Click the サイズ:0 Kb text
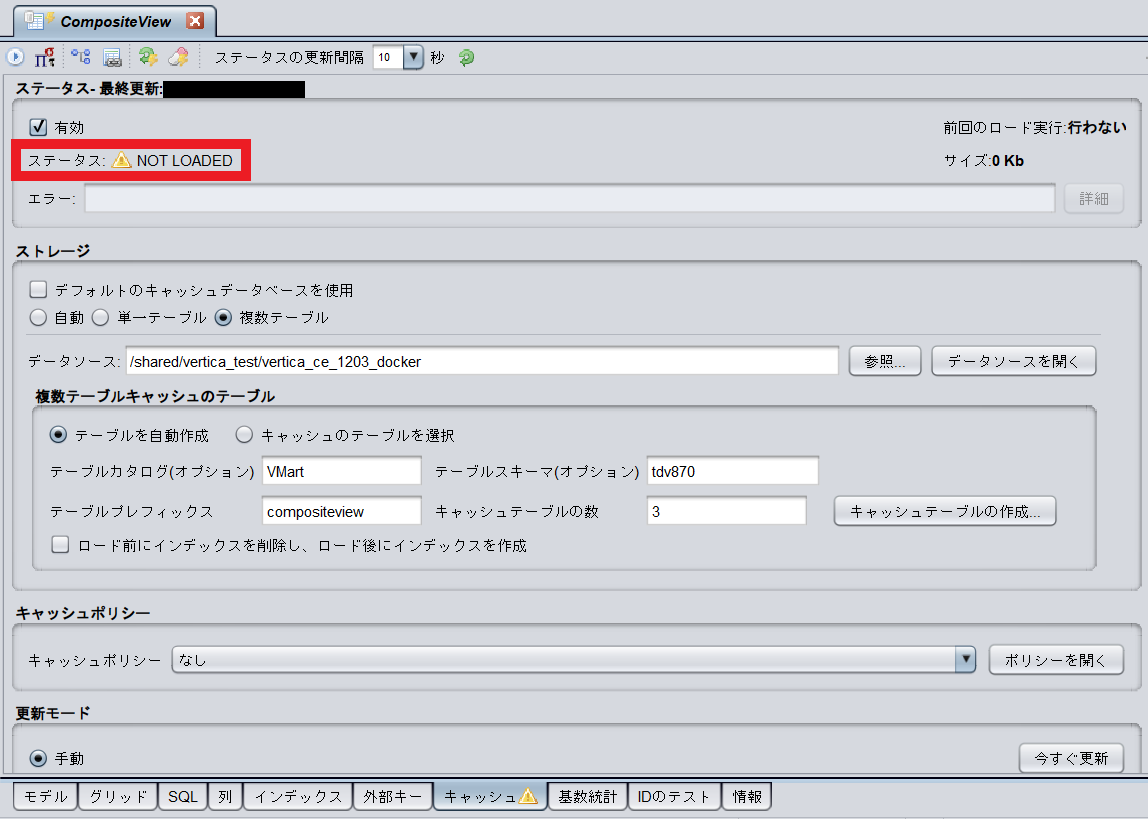 (983, 161)
